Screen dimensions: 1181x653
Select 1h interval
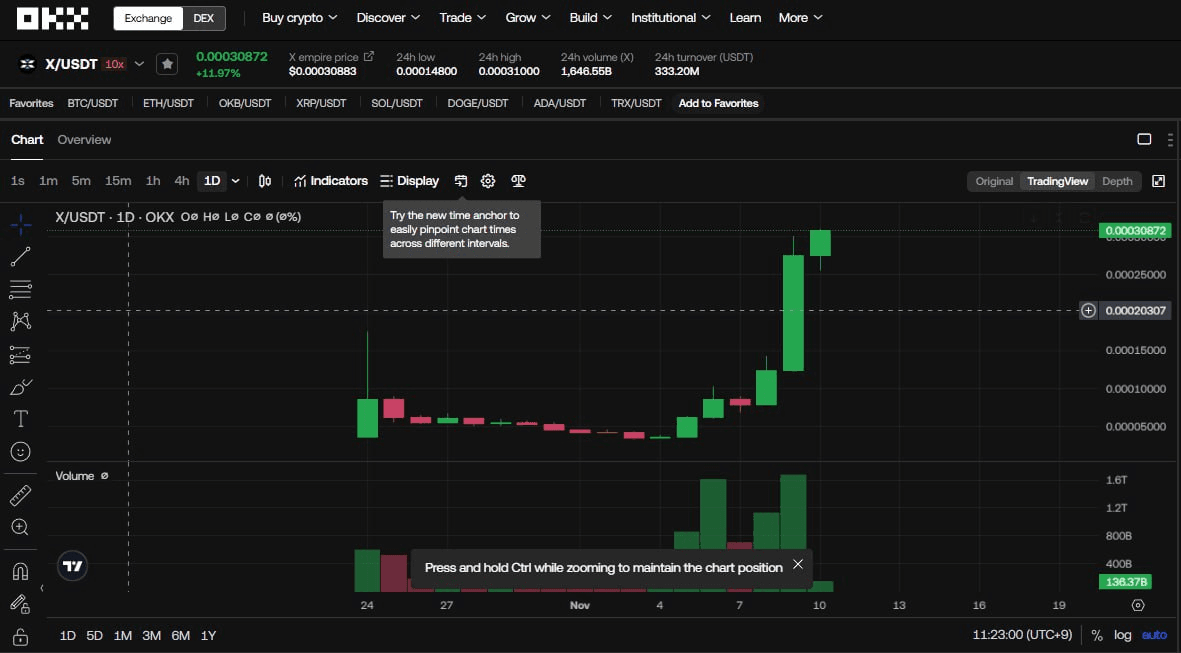pyautogui.click(x=153, y=181)
